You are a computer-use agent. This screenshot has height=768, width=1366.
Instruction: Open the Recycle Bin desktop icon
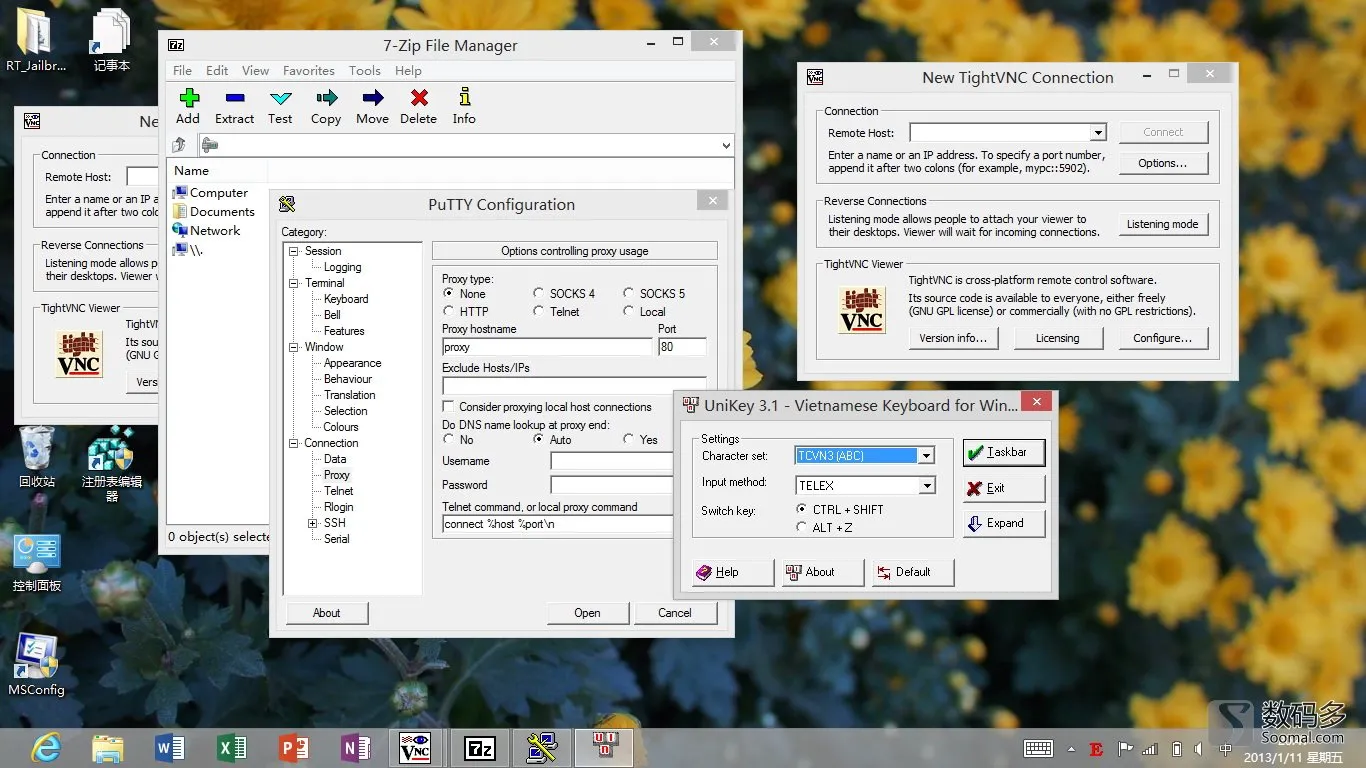click(x=37, y=458)
